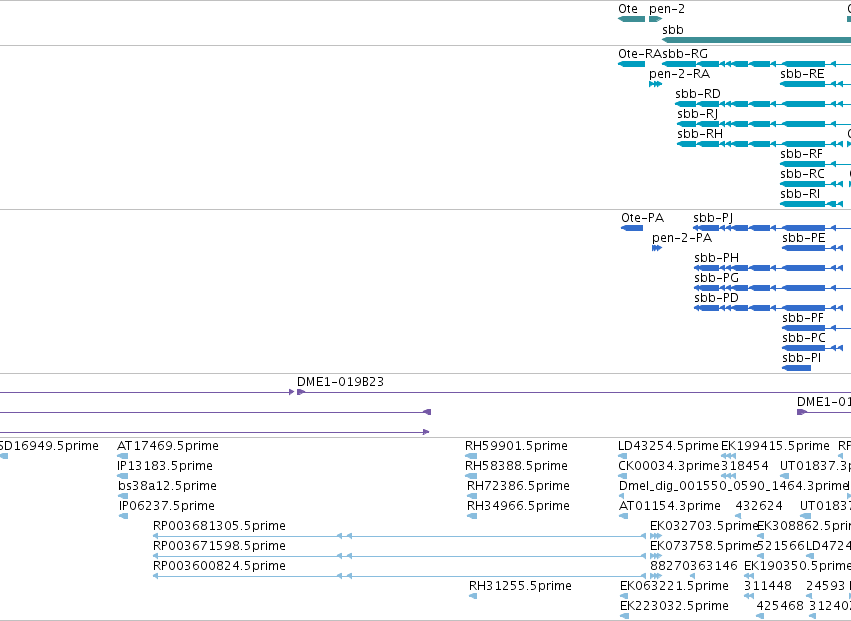Open the EK223032.5prime EST label
Image resolution: width=851 pixels, height=621 pixels.
[674, 606]
